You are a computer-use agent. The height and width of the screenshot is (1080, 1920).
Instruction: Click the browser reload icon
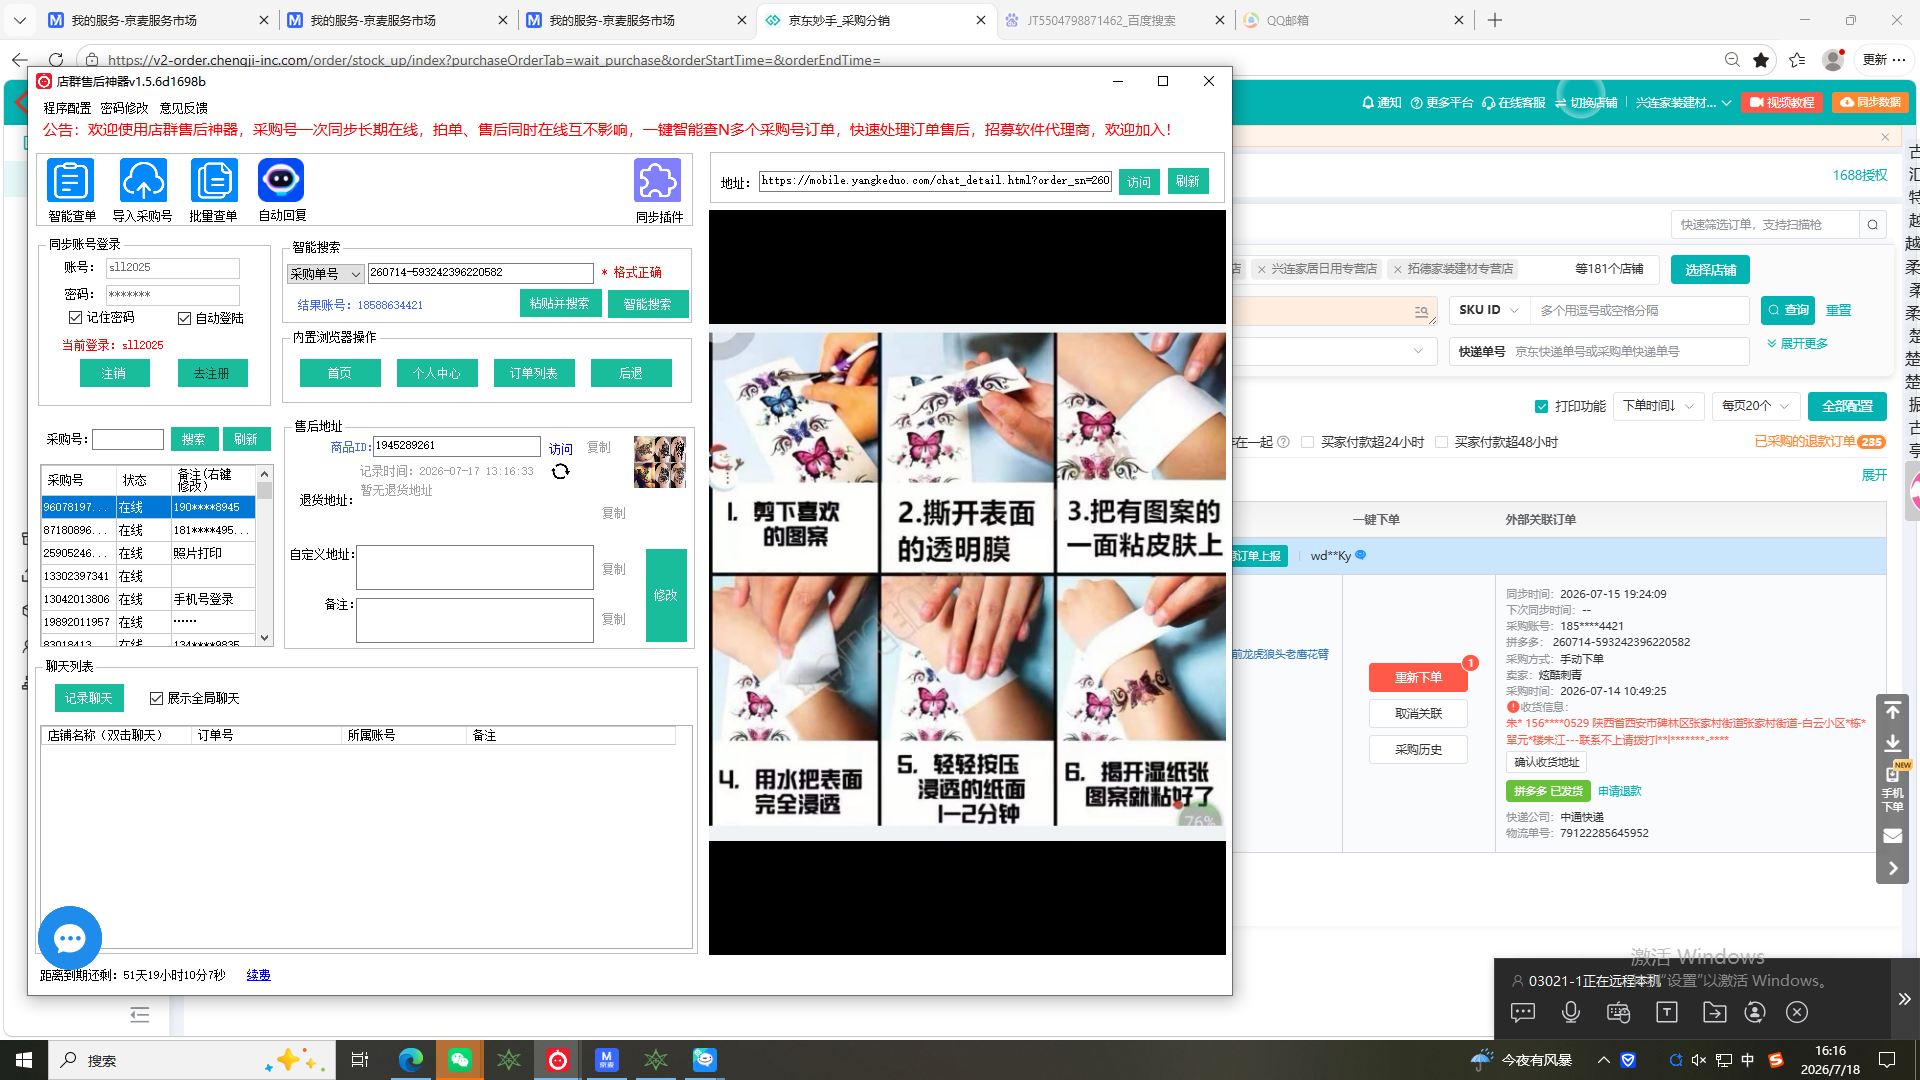coord(56,60)
